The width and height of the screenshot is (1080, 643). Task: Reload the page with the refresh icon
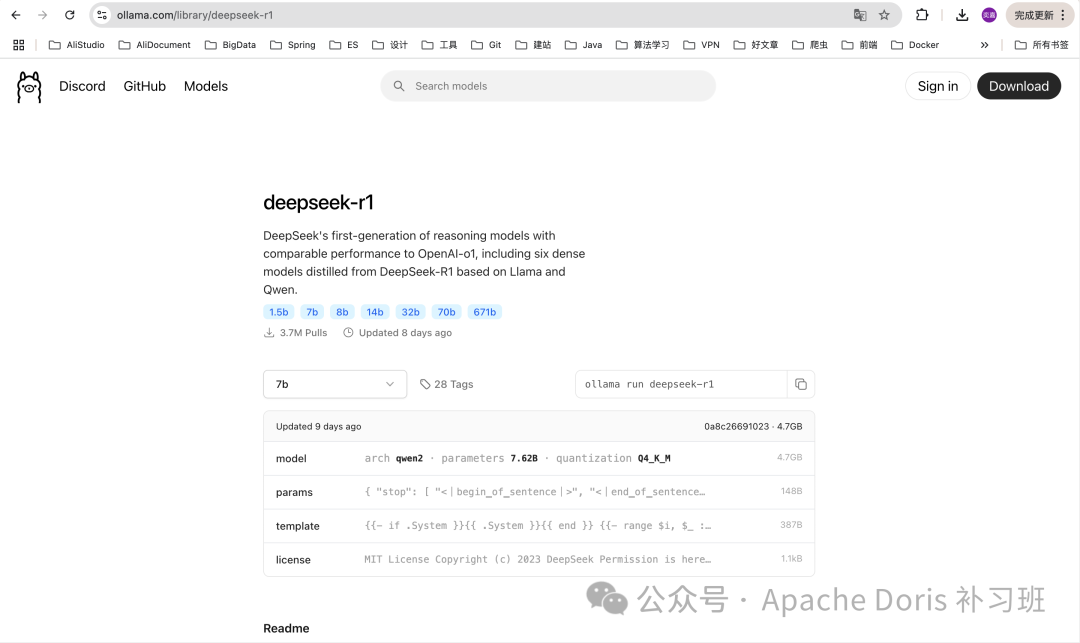[x=70, y=15]
